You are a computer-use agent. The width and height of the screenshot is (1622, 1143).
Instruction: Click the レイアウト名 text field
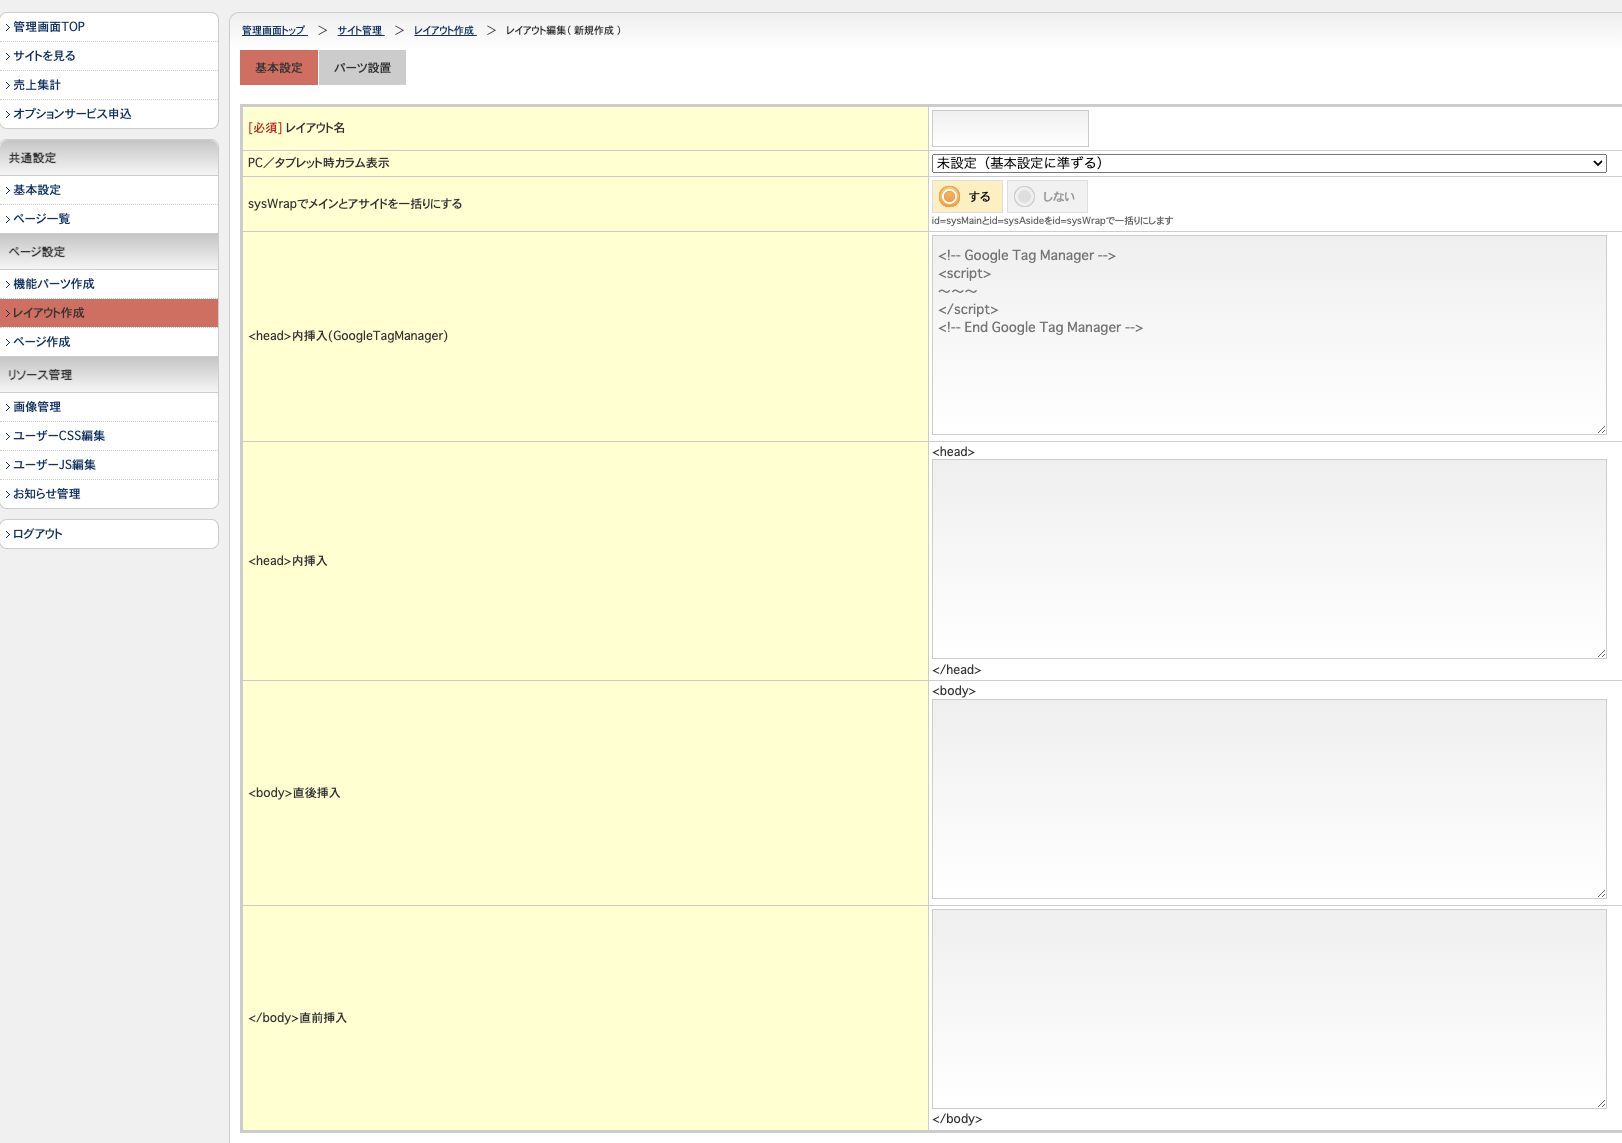coord(1010,128)
